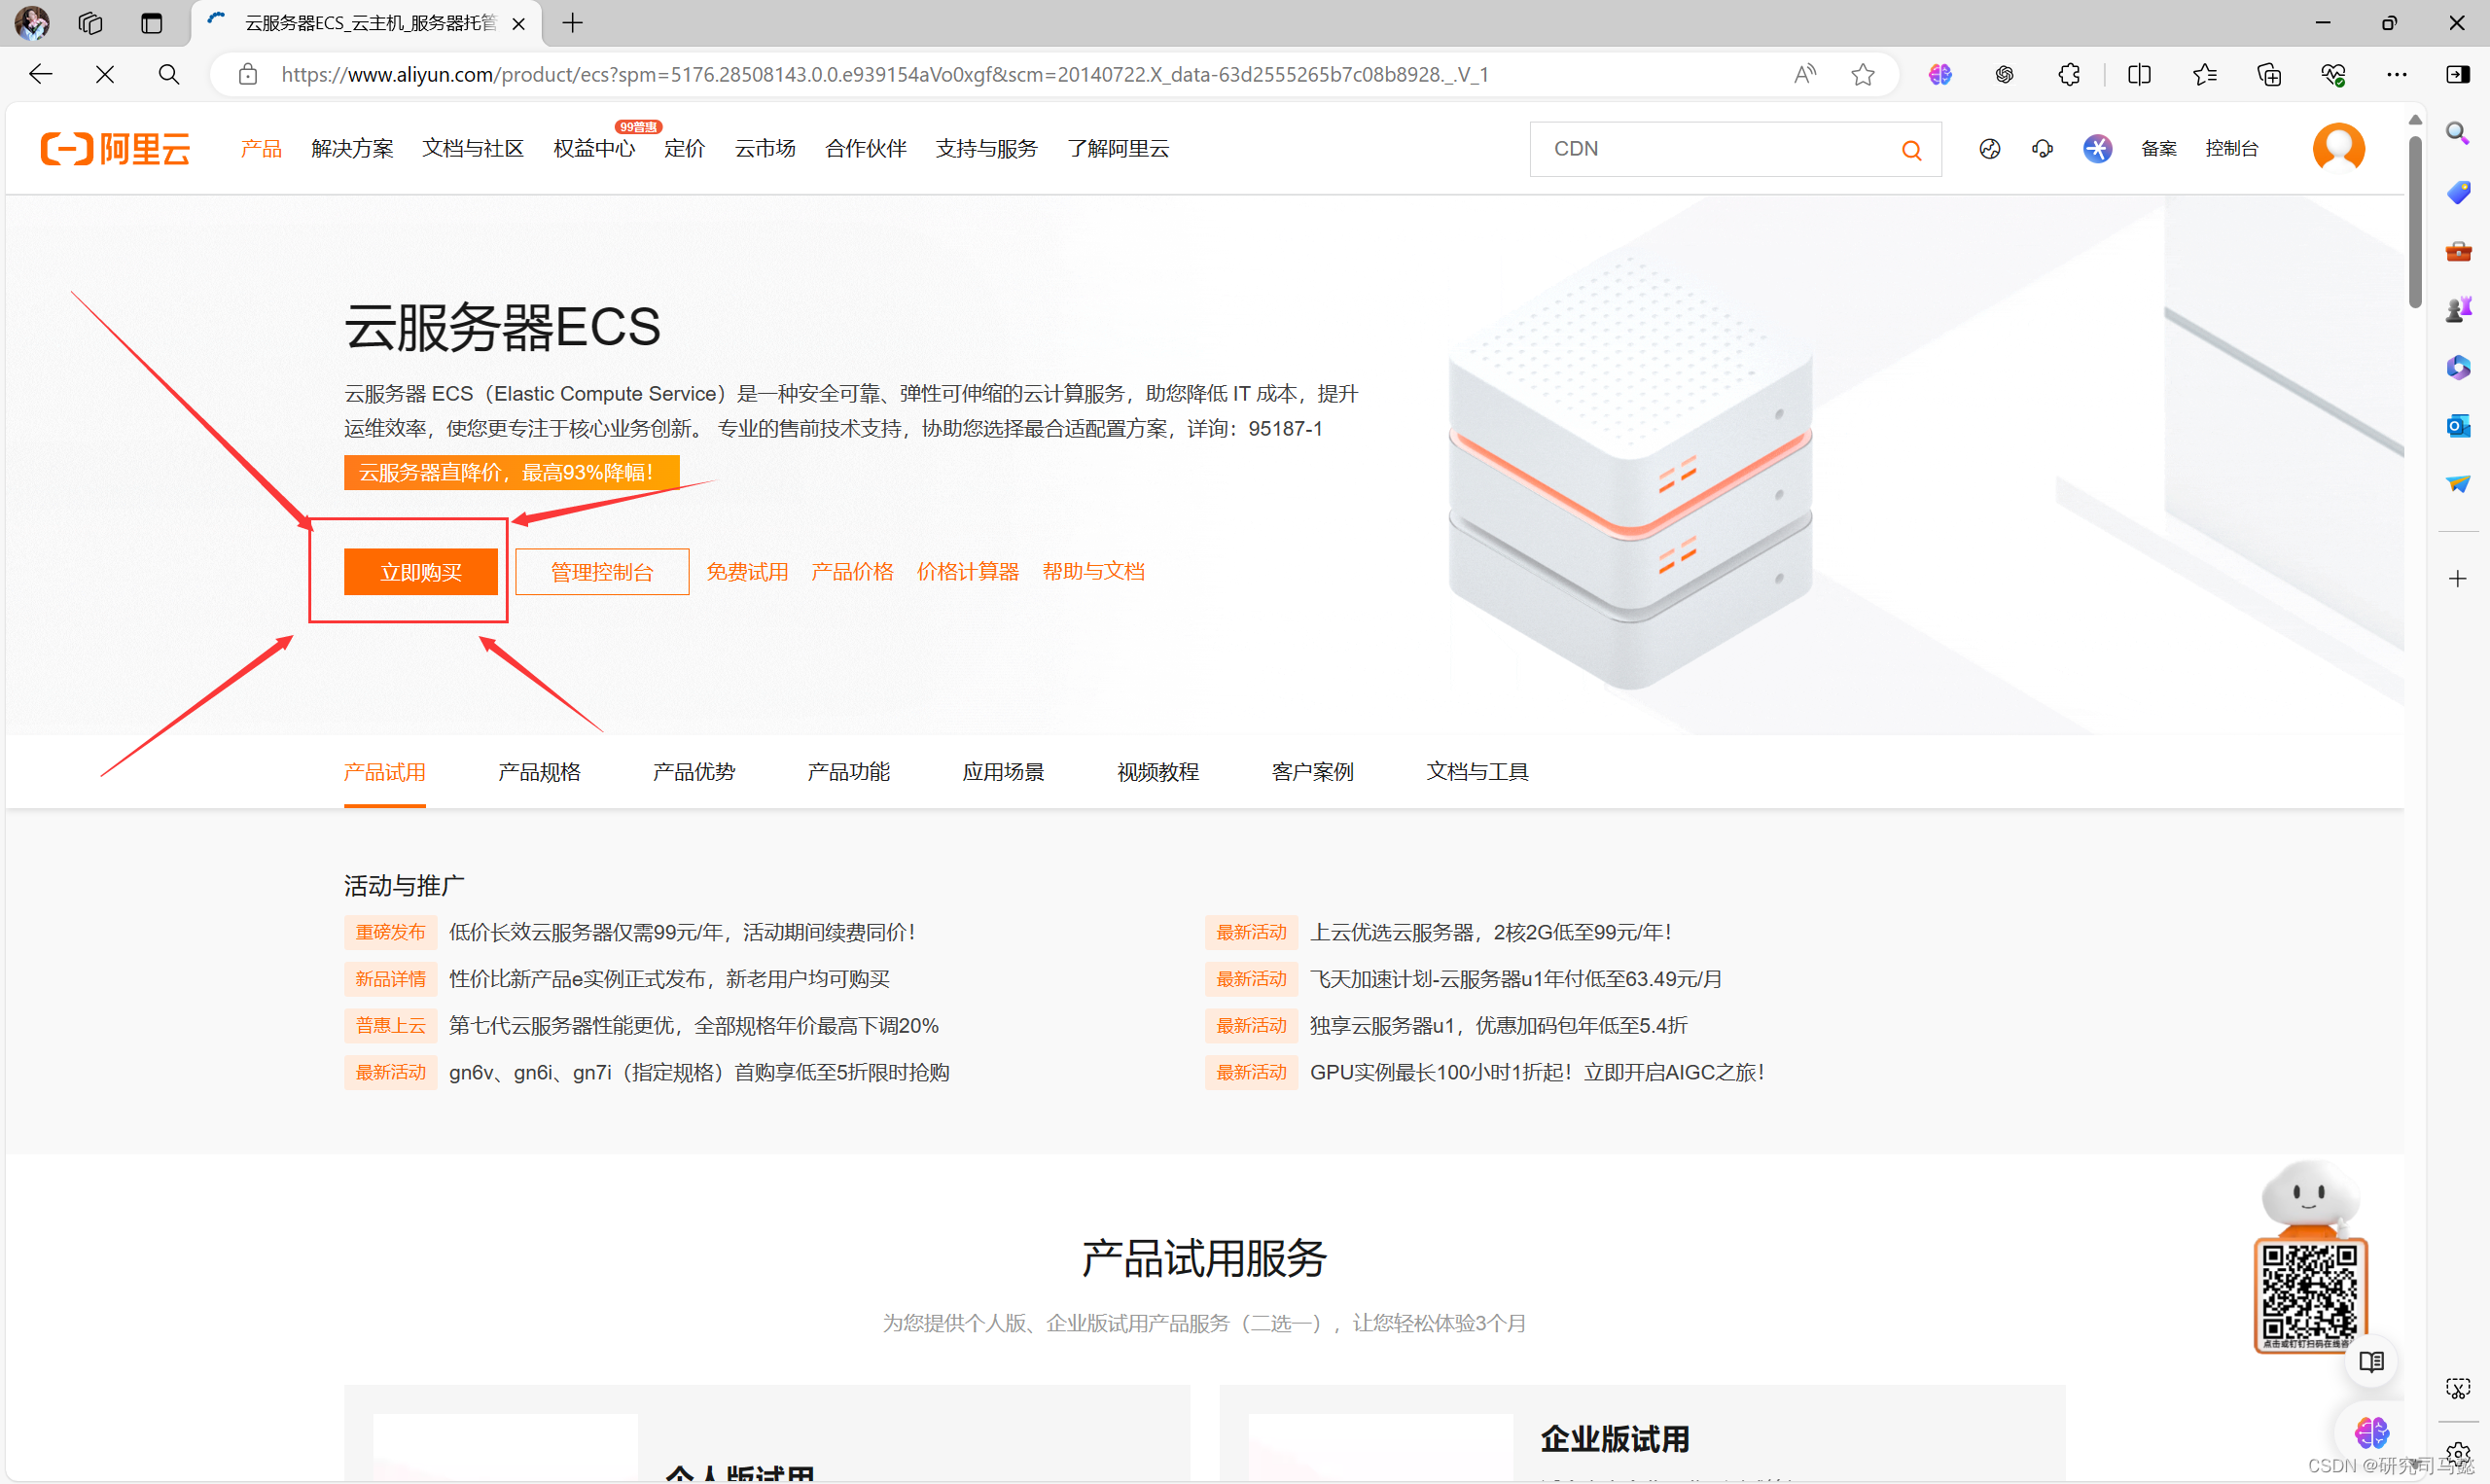
Task: Open sidebar Tools briefcase icon
Action: pos(2458,251)
